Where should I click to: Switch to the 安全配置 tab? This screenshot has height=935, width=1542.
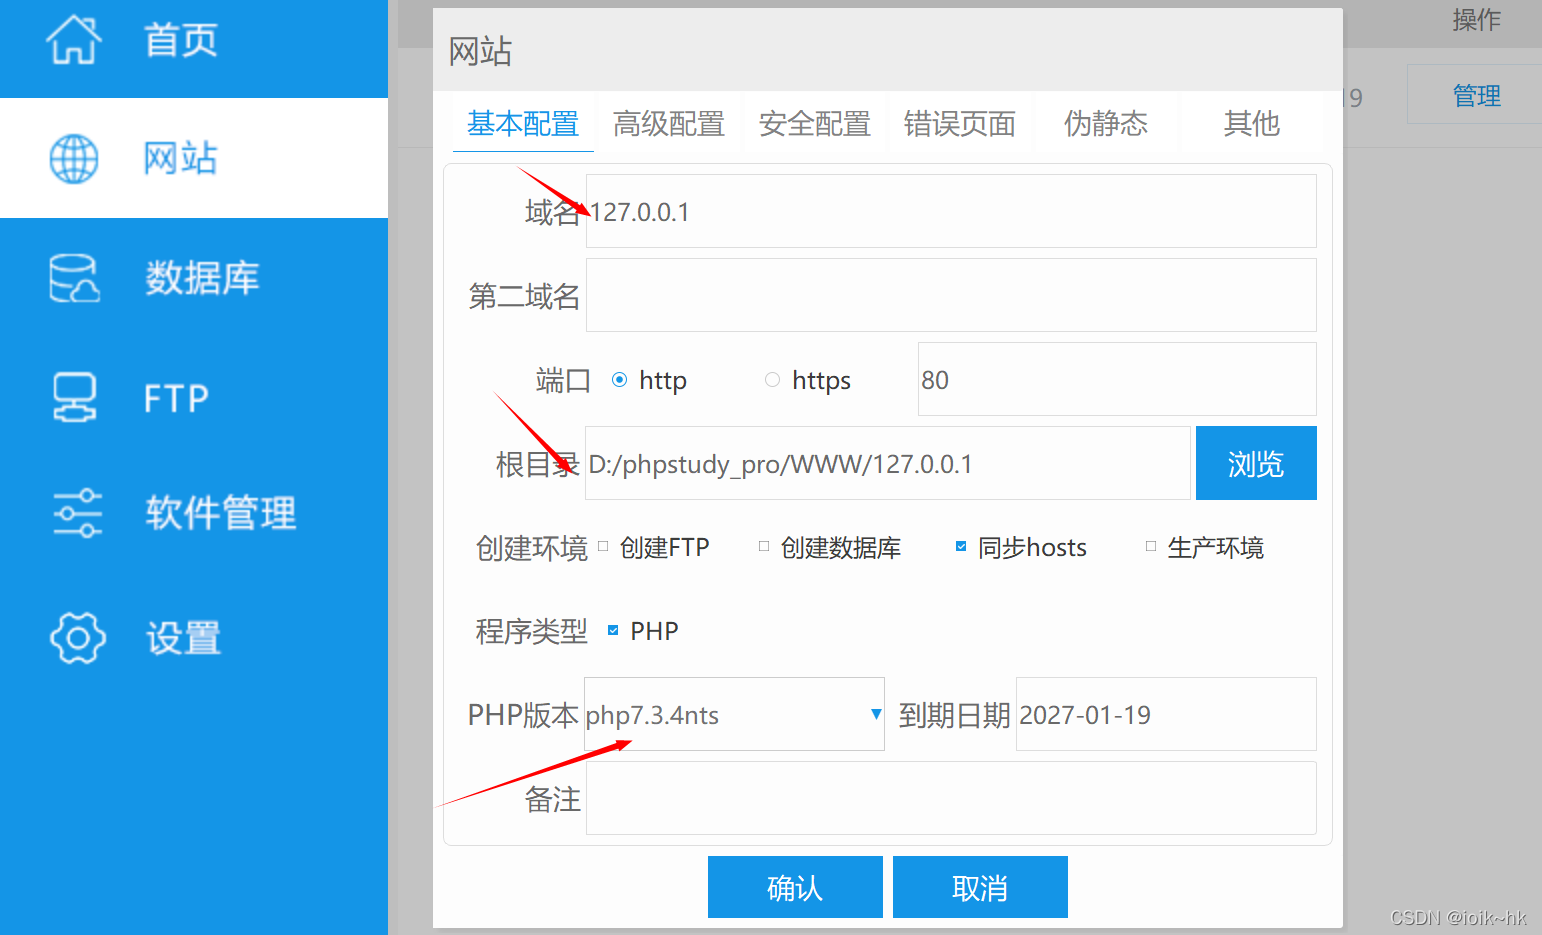(x=814, y=123)
